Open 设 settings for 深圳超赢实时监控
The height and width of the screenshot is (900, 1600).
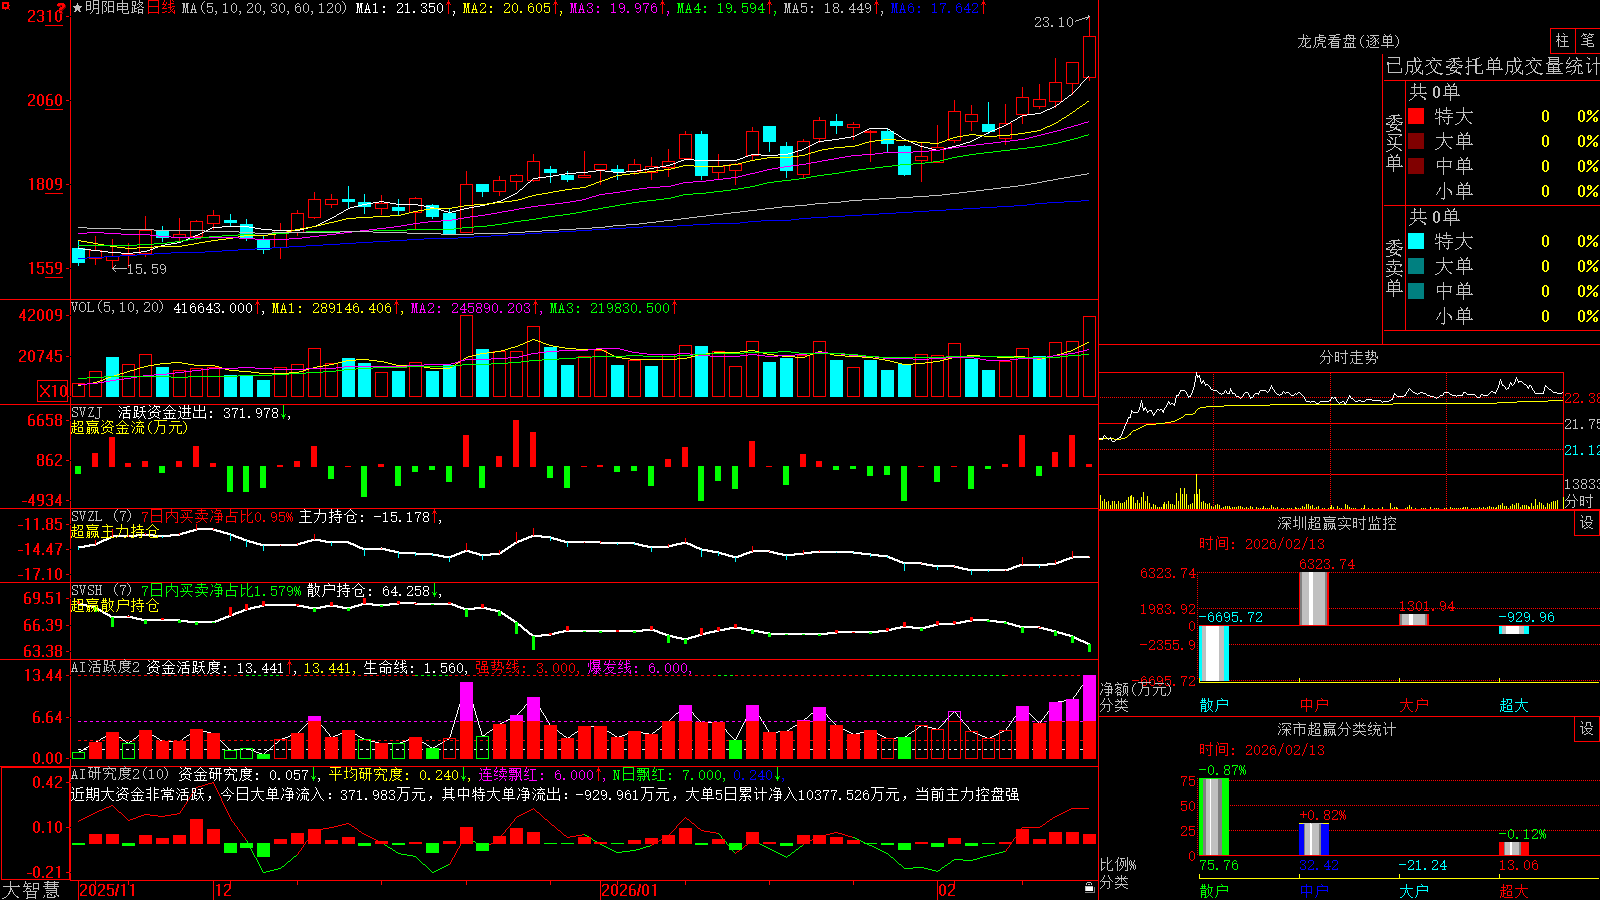(1587, 523)
